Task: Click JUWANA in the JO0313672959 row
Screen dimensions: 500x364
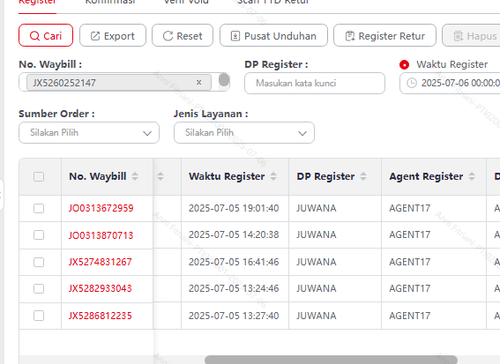Action: 316,208
